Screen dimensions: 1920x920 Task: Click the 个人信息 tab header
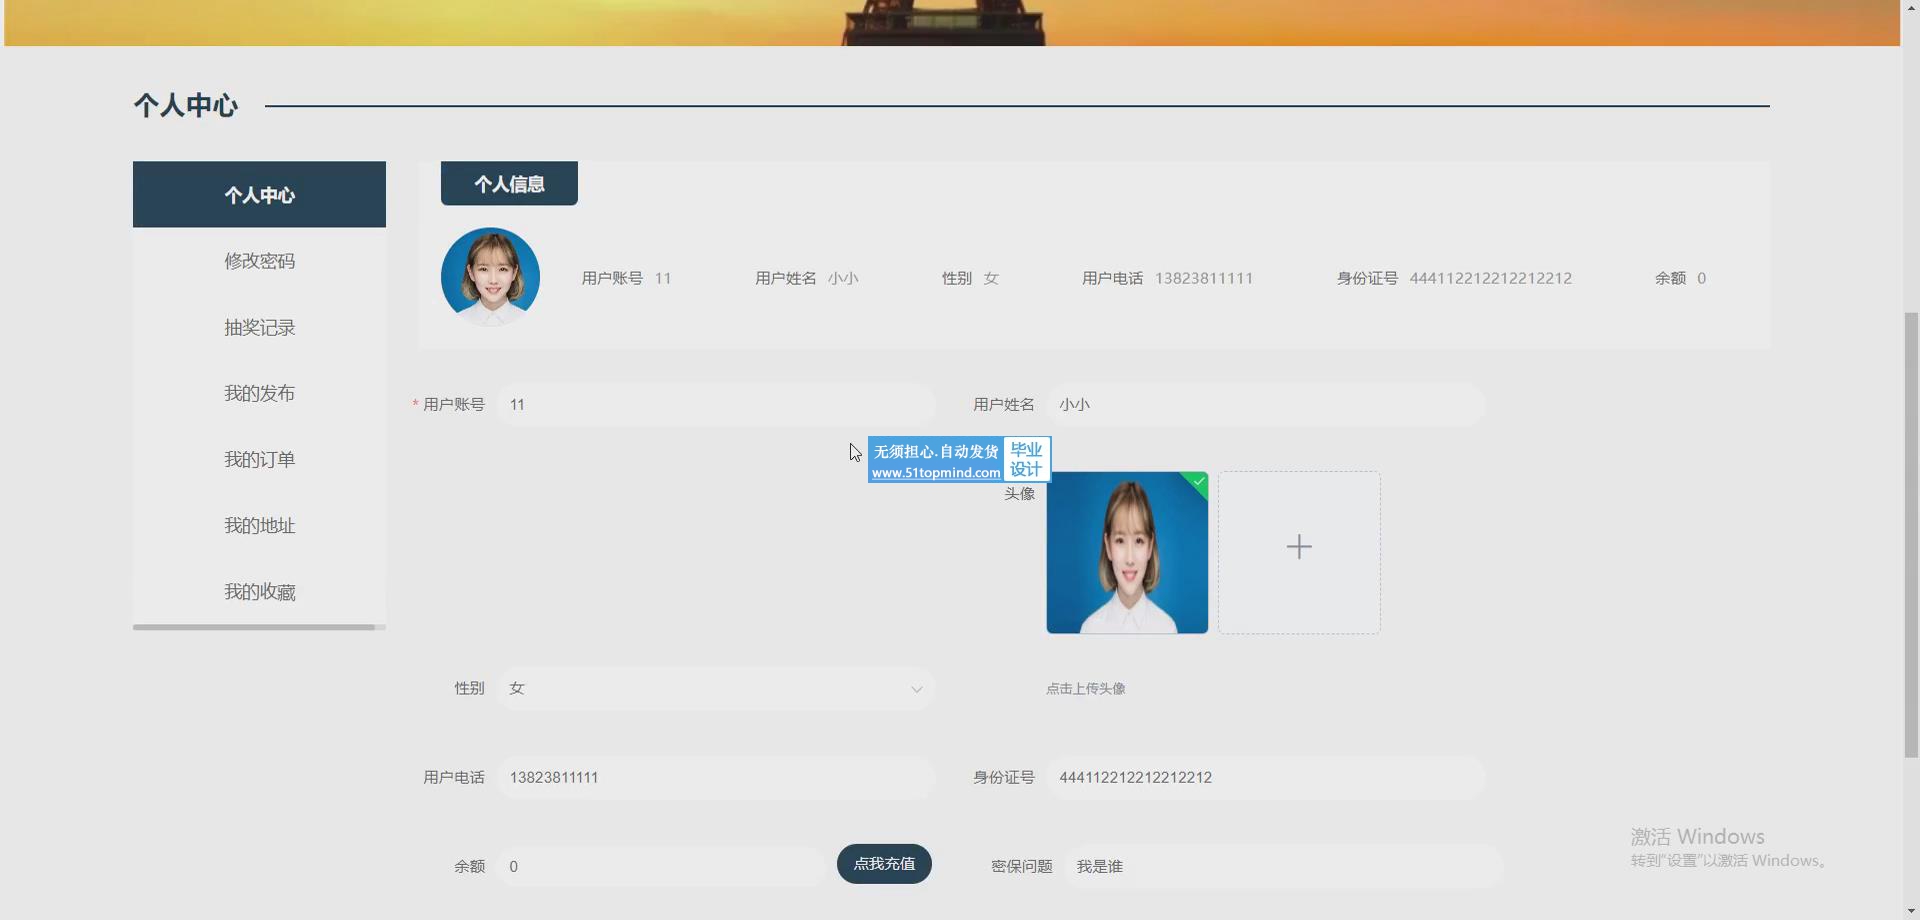(x=509, y=184)
